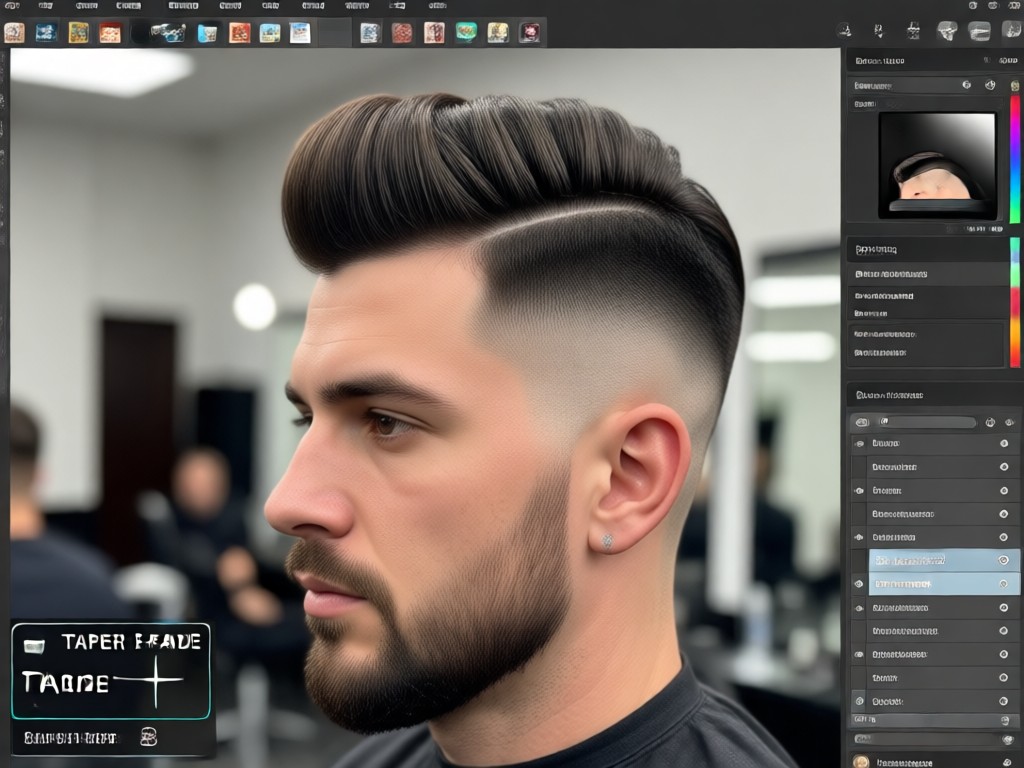This screenshot has height=768, width=1024.
Task: Pick the cream-yellow toolbar icon
Action: 498,33
